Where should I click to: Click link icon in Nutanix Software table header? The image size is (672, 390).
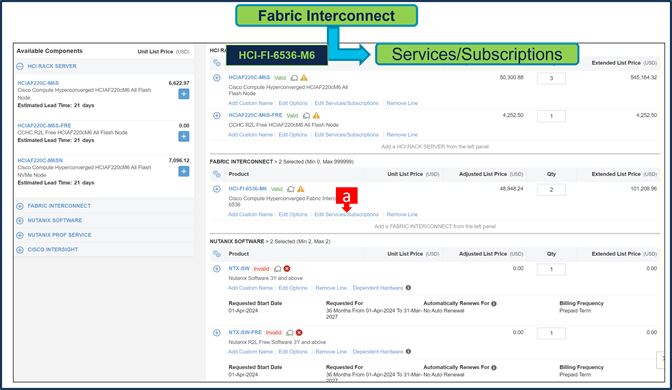click(x=217, y=254)
